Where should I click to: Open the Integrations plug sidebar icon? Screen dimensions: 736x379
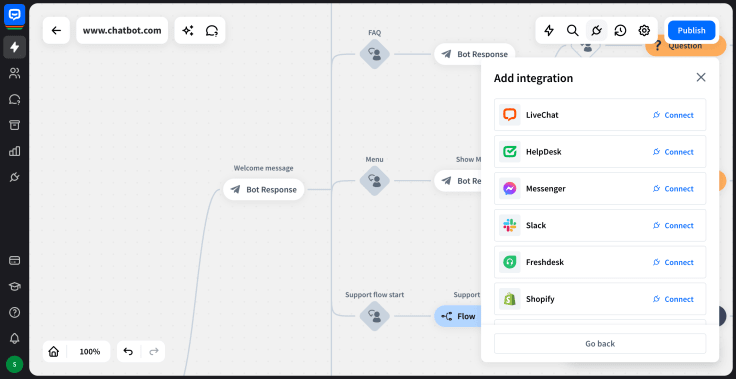(15, 177)
